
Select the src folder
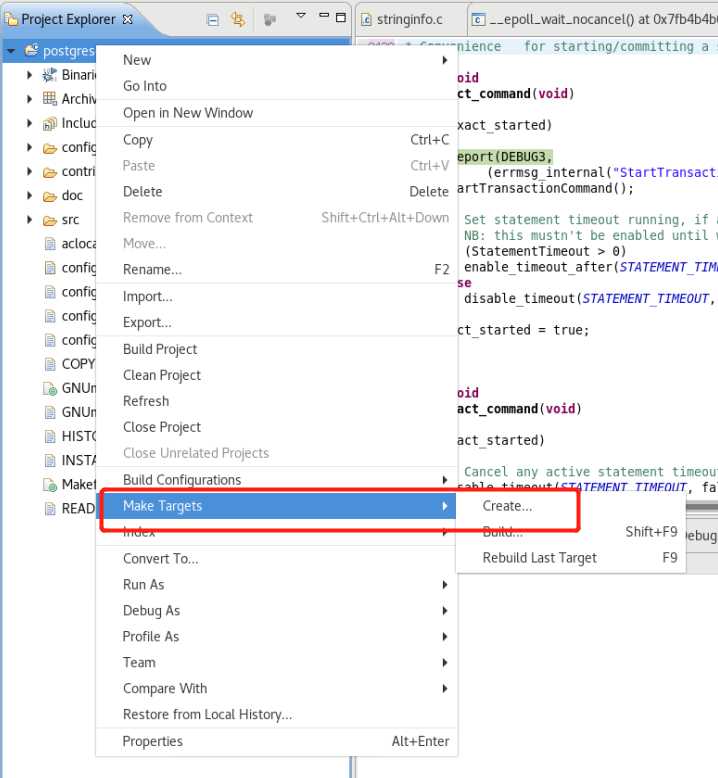(x=70, y=220)
